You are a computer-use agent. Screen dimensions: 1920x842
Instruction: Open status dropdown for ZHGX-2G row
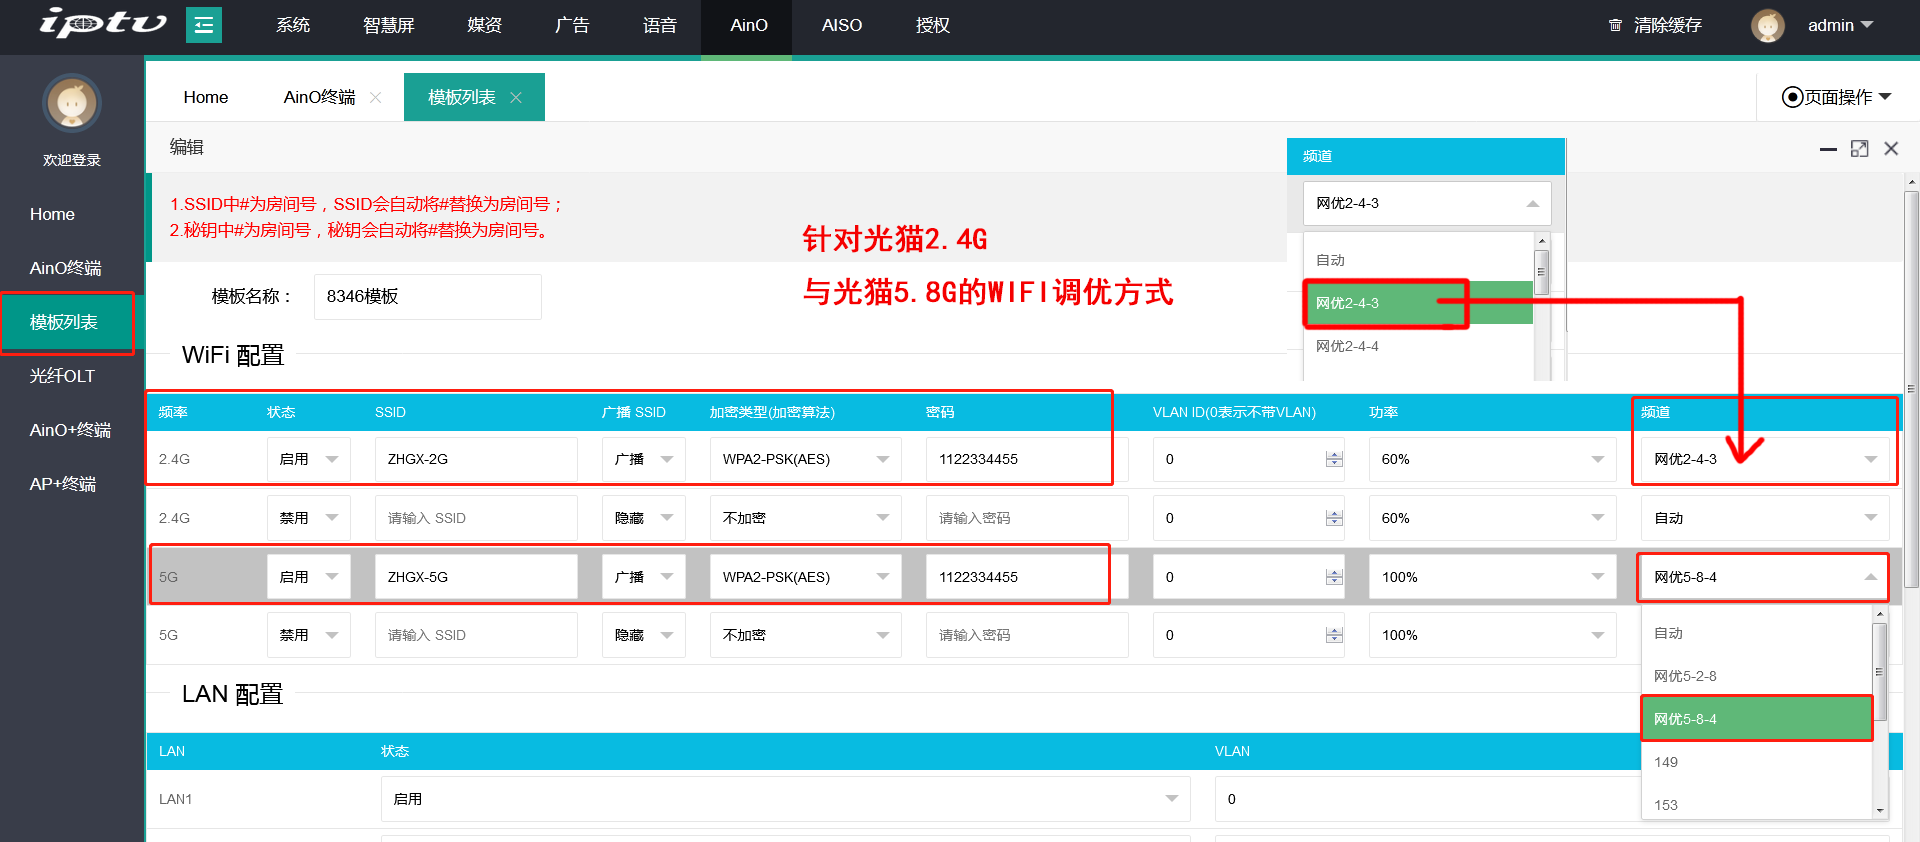click(308, 459)
